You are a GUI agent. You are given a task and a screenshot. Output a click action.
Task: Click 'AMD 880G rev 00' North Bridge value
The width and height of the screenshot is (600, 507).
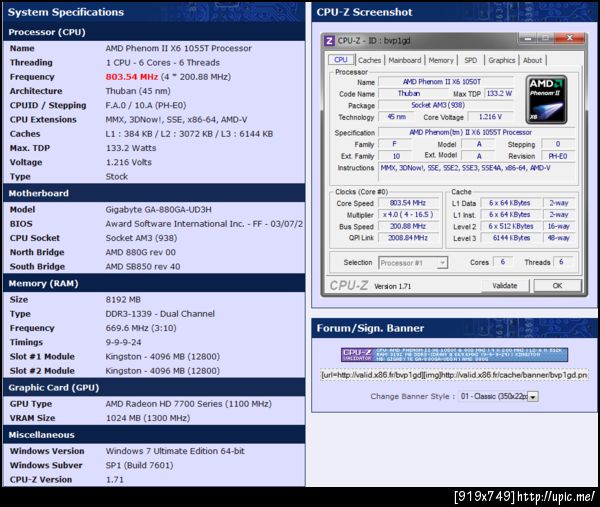pyautogui.click(x=140, y=252)
